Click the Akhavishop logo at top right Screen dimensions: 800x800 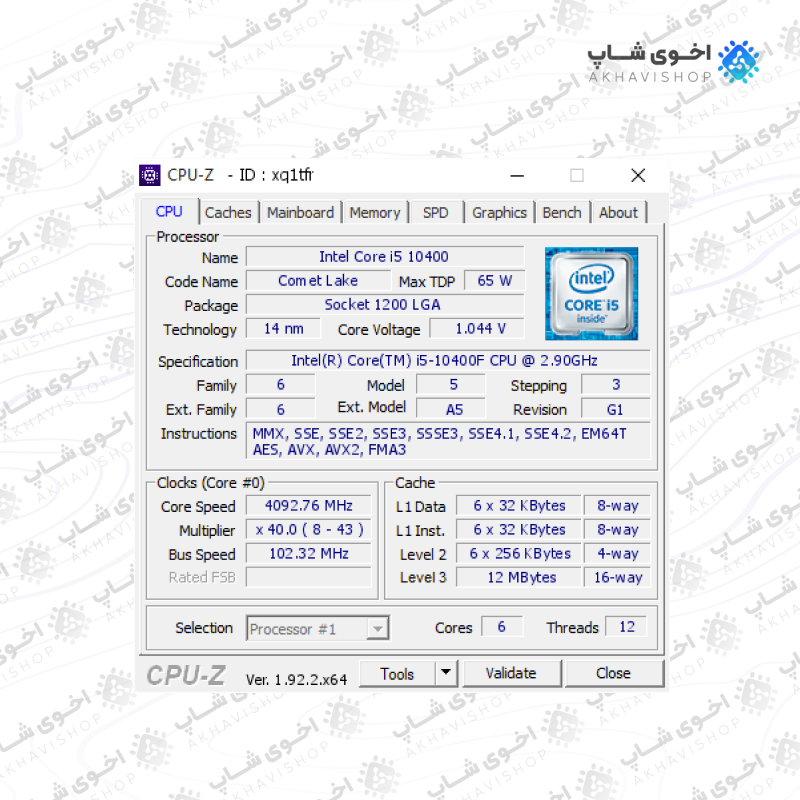coord(673,62)
